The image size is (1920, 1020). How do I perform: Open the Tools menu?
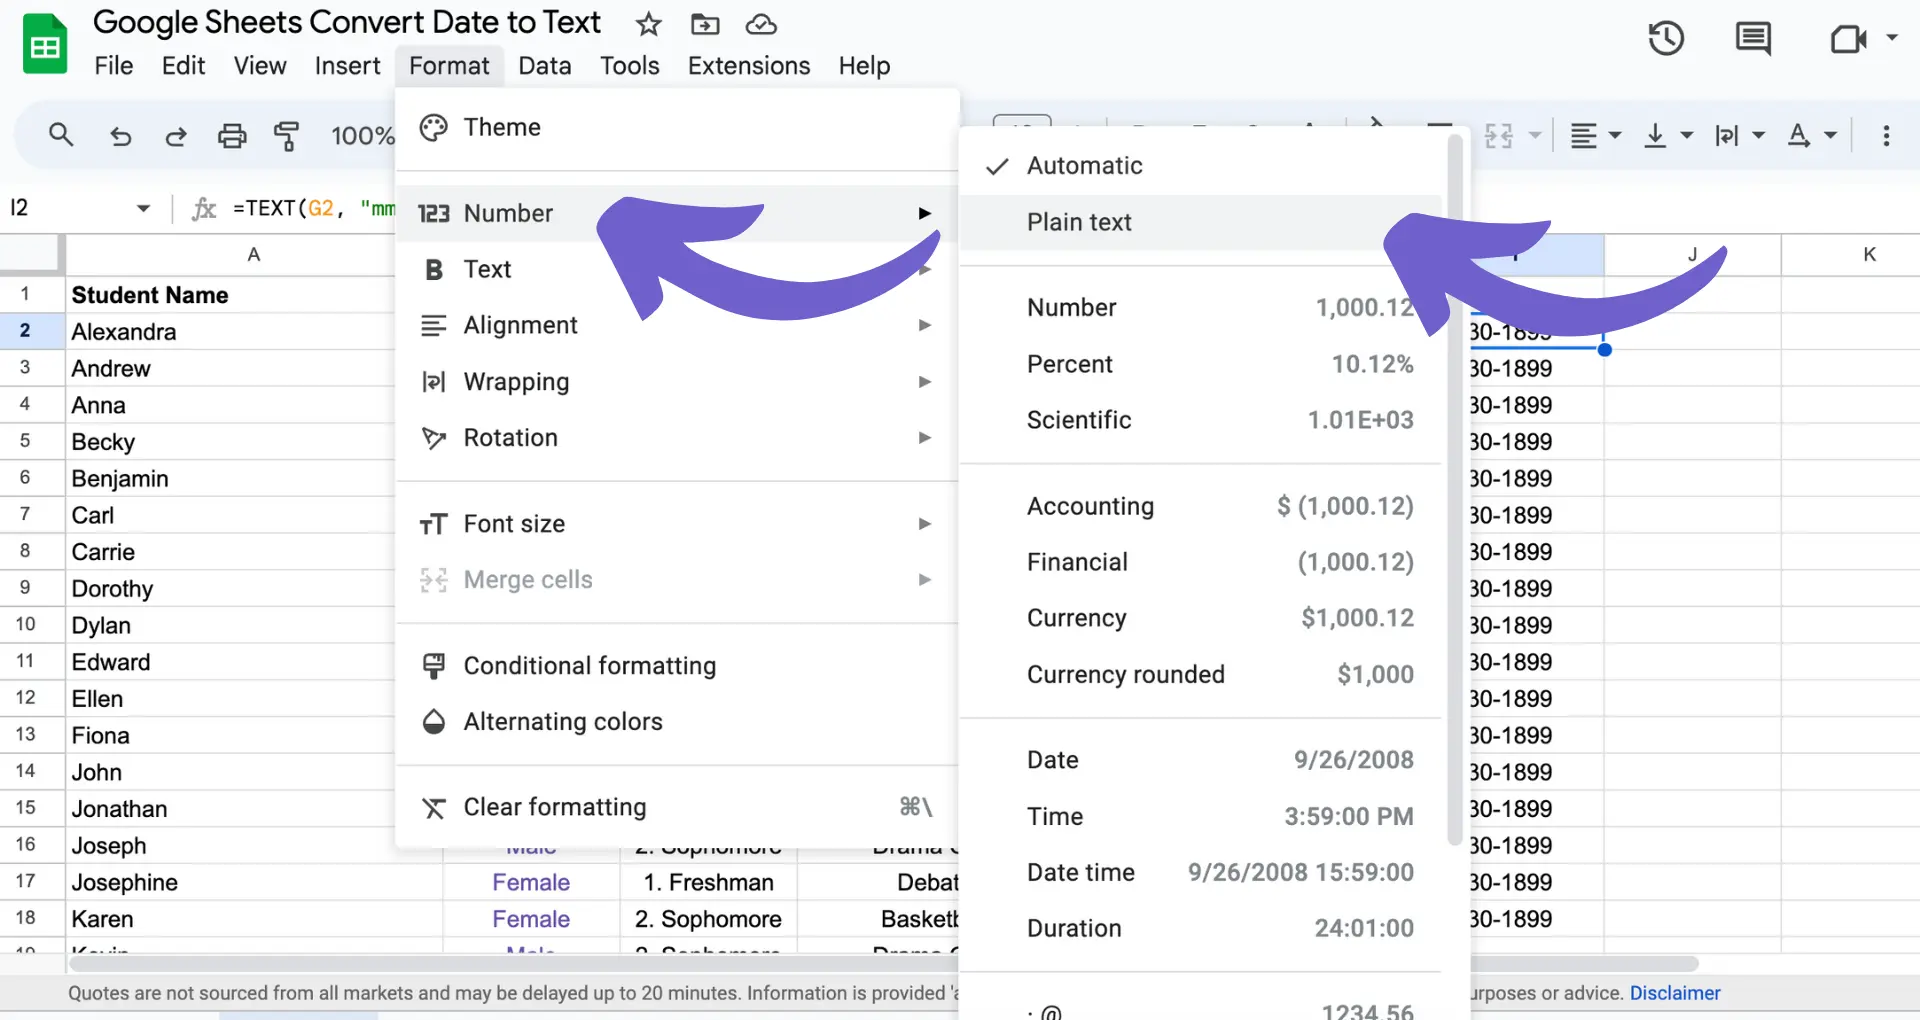tap(630, 66)
